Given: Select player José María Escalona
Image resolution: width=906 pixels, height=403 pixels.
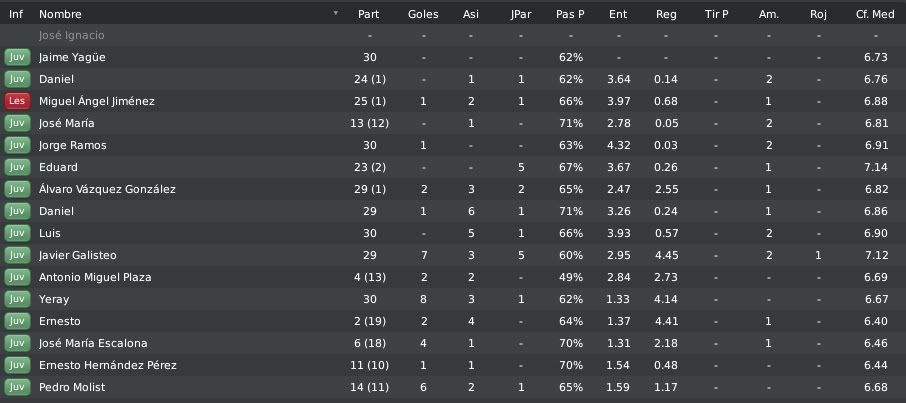Looking at the screenshot, I should 93,343.
